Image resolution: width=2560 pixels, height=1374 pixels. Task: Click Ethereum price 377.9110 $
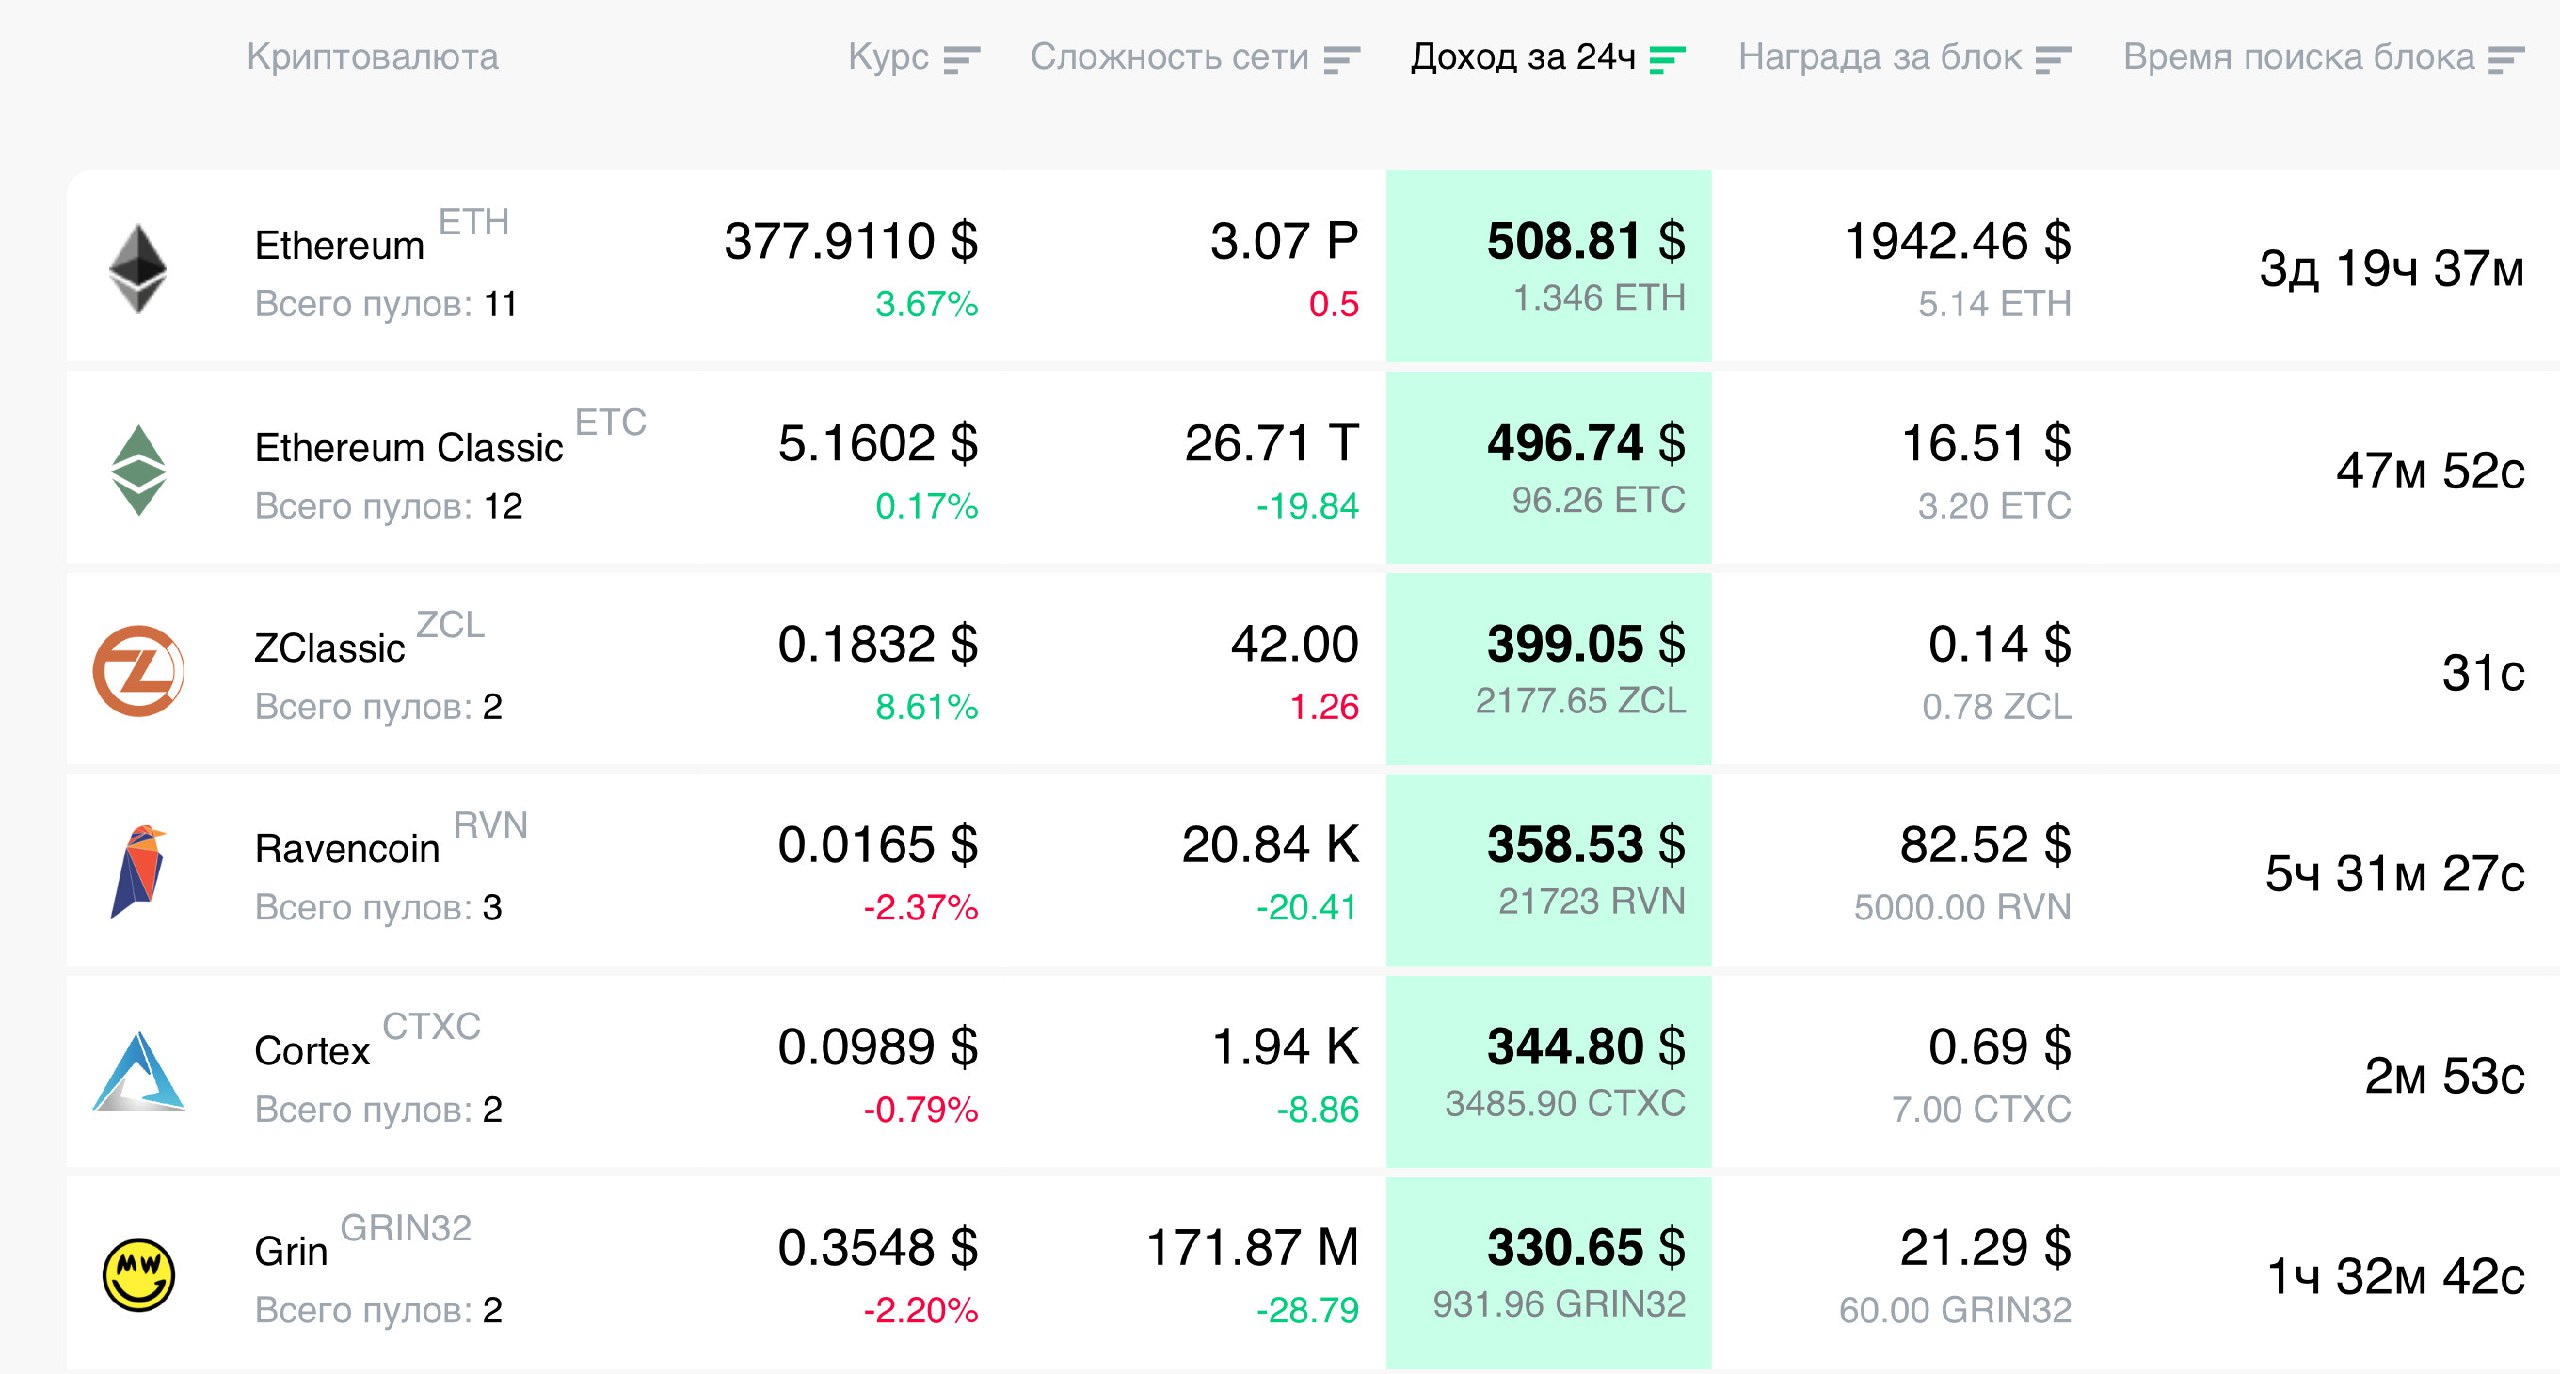[851, 241]
